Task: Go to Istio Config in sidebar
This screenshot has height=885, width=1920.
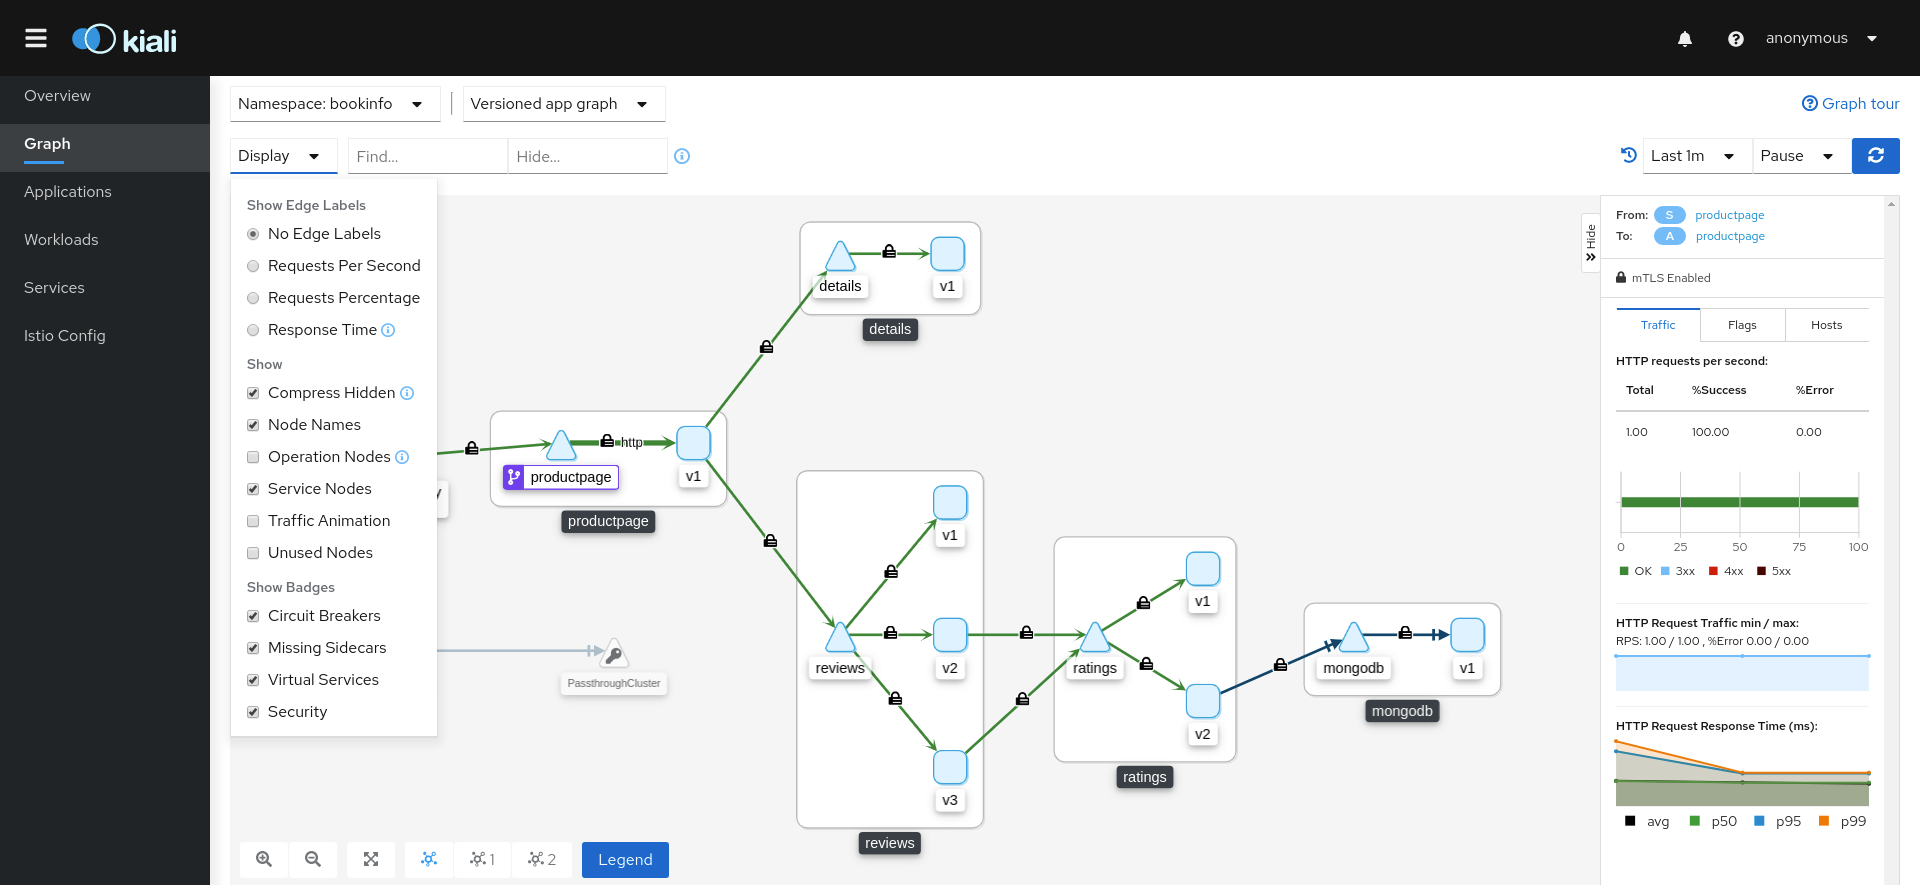Action: click(x=105, y=336)
